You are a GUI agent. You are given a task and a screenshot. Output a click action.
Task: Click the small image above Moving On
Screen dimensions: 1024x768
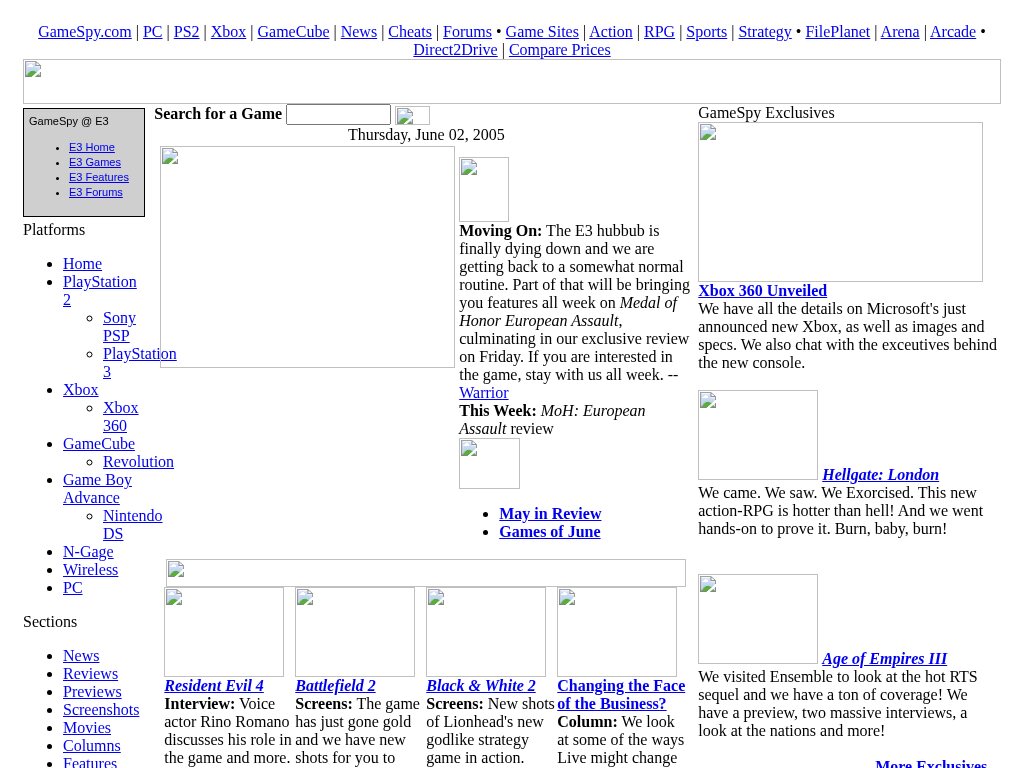(x=484, y=189)
